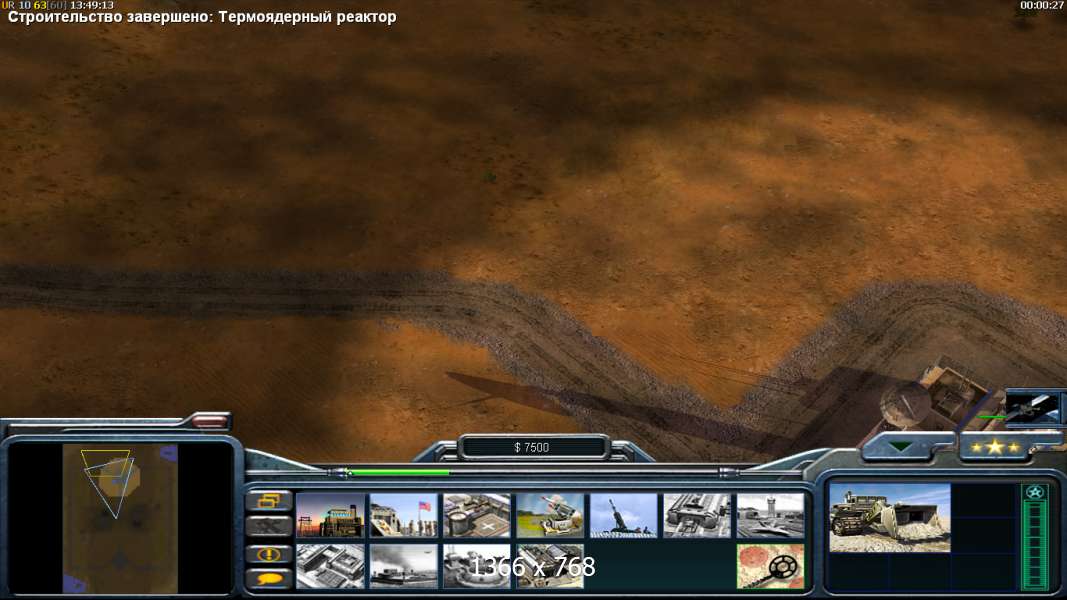
Task: Click the green experience level bar
Action: click(1035, 544)
